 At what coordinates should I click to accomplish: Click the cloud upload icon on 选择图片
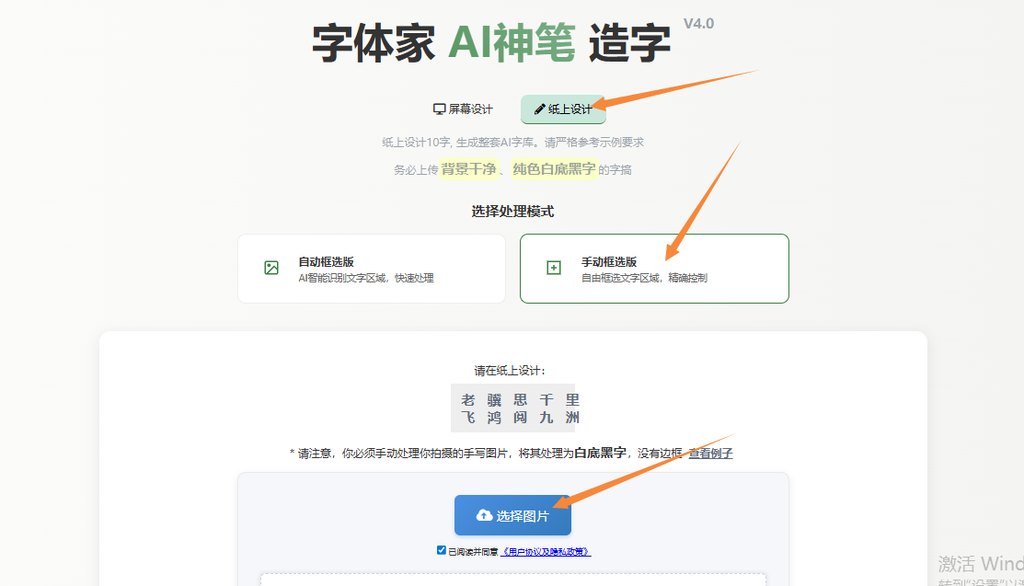[x=484, y=515]
